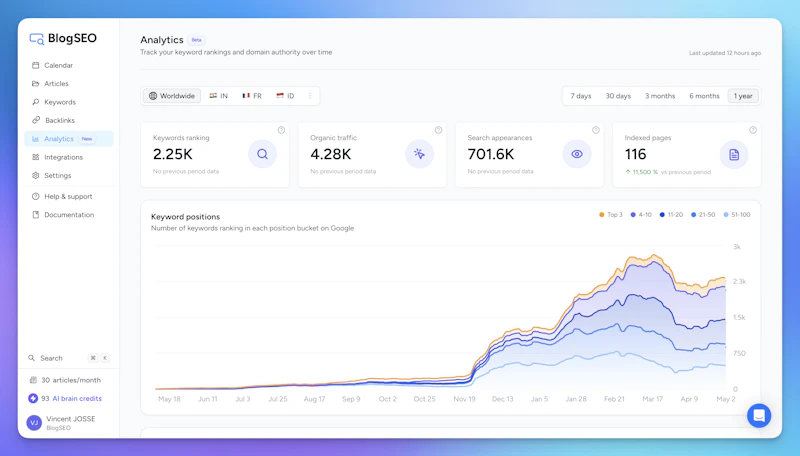Select the ID country filter
Screen dimensions: 800x456
pyautogui.click(x=285, y=96)
